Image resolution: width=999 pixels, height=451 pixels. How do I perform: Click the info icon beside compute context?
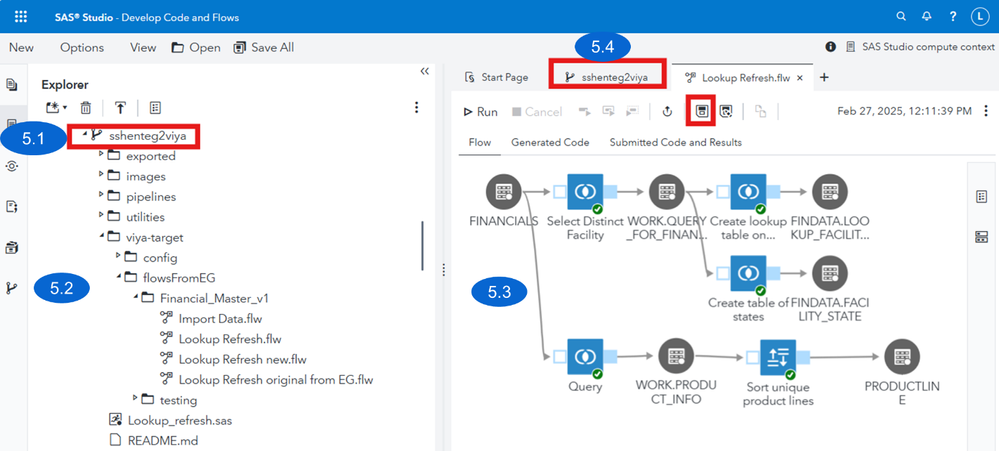[830, 47]
